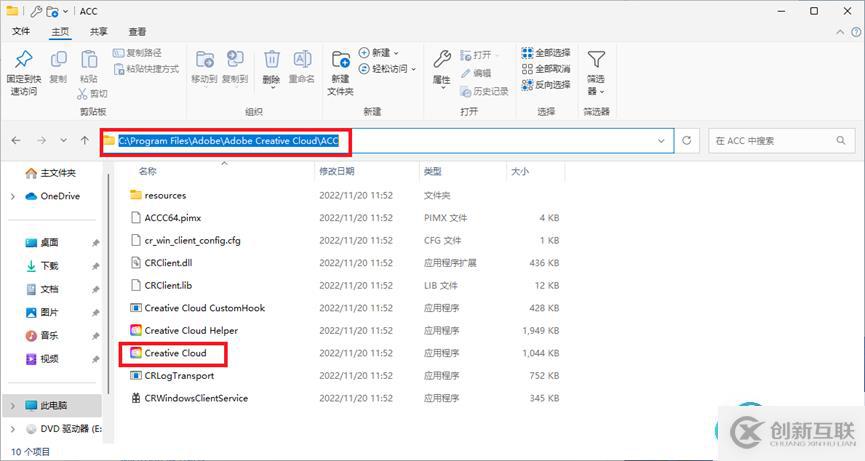865x461 pixels.
Task: Sort by Type (类型) column header
Action: point(432,171)
